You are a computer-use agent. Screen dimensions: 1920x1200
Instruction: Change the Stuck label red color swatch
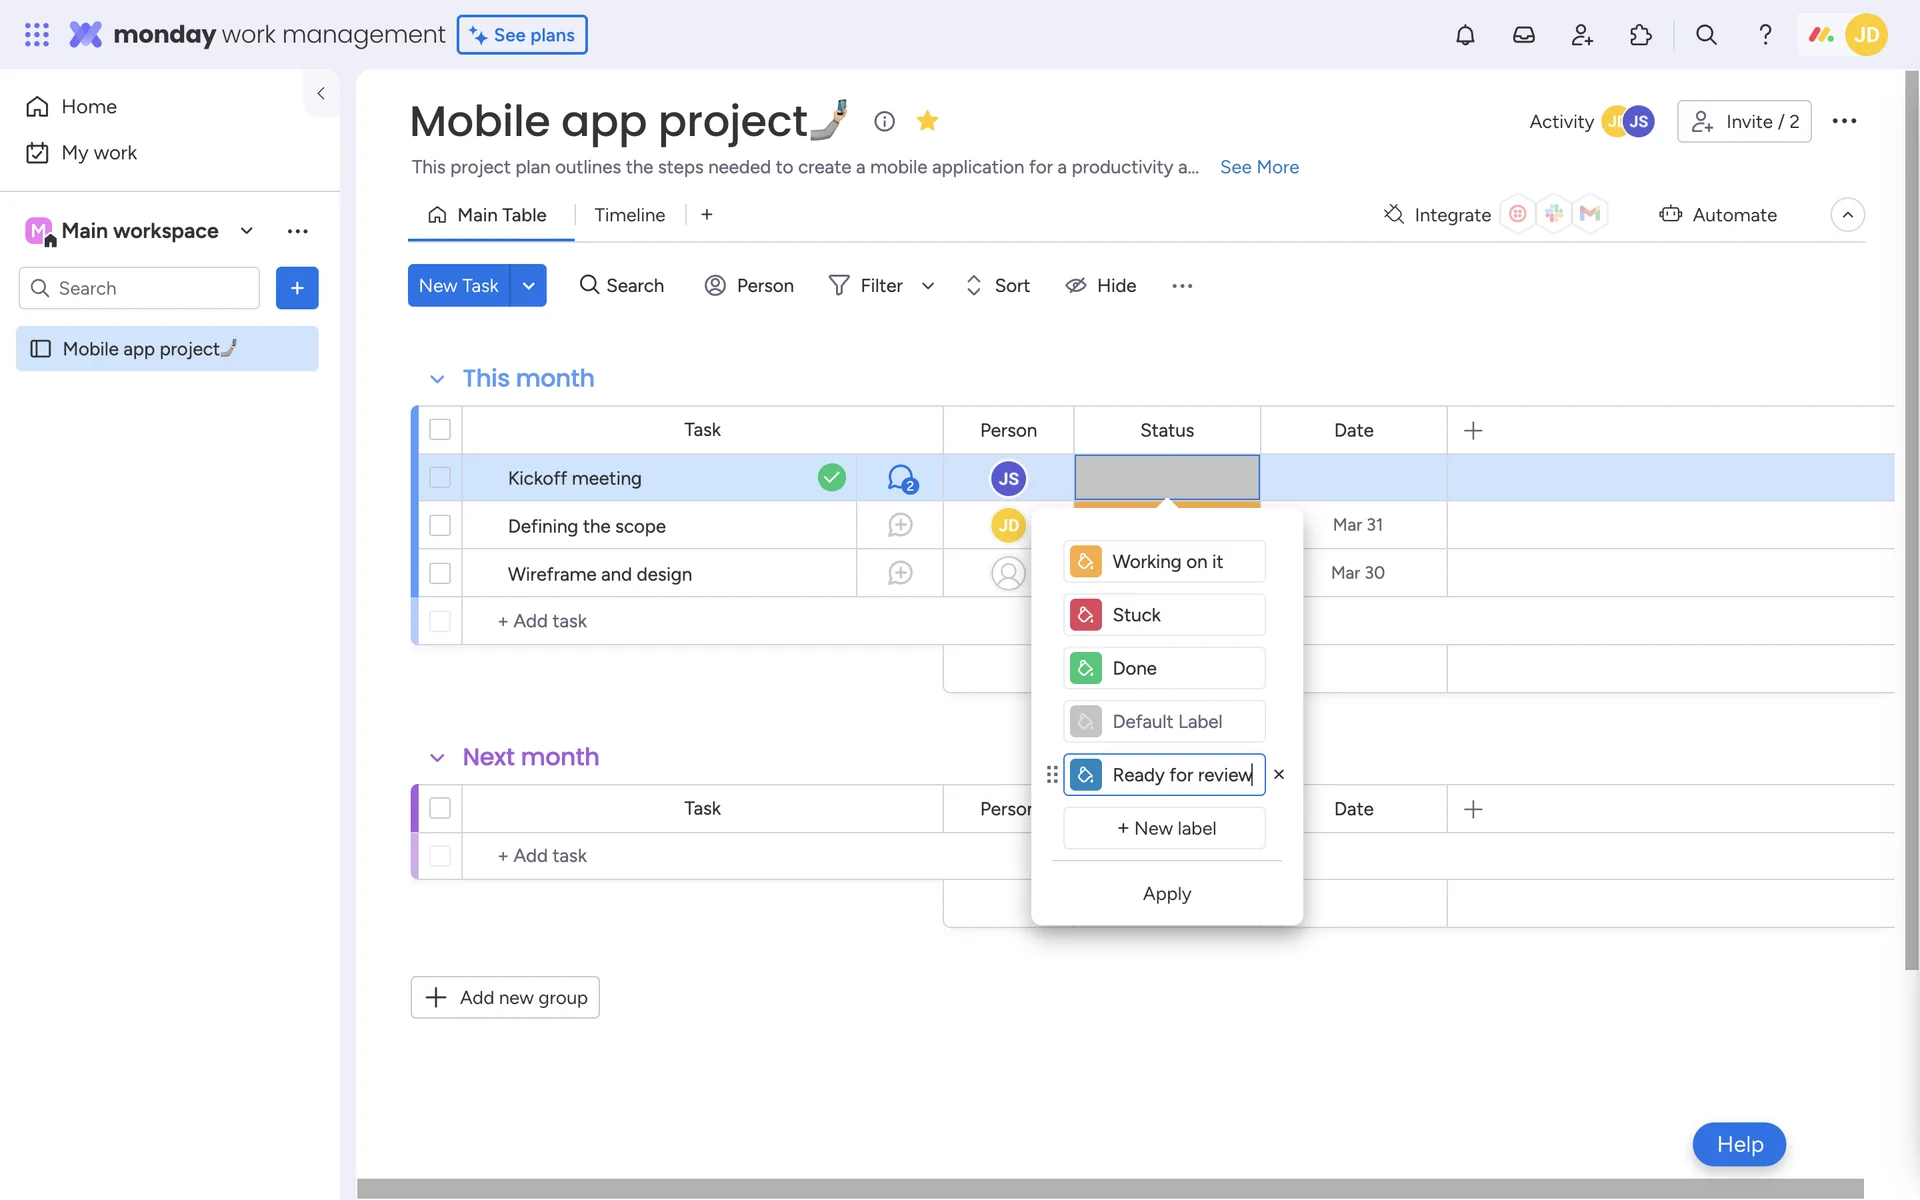pyautogui.click(x=1085, y=615)
